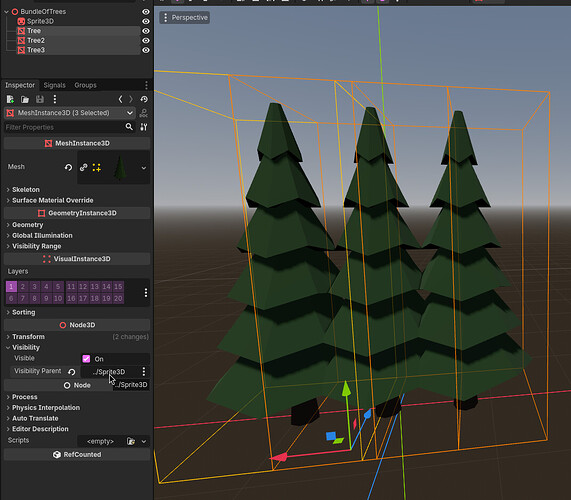Toggle eye icon for Tree2 node
This screenshot has height=500, width=571.
point(146,40)
